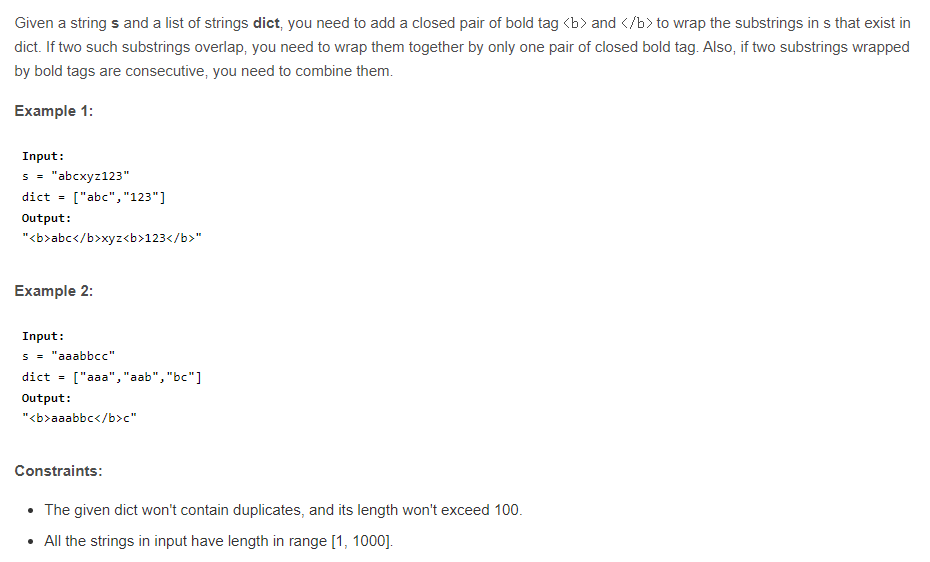This screenshot has height=562, width=930.
Task: Click the "Constraints:" heading
Action: [58, 471]
